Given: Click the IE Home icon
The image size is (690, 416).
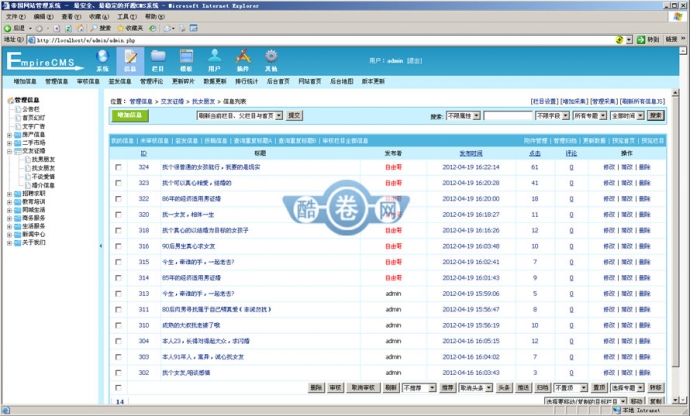Looking at the screenshot, I should (x=80, y=28).
